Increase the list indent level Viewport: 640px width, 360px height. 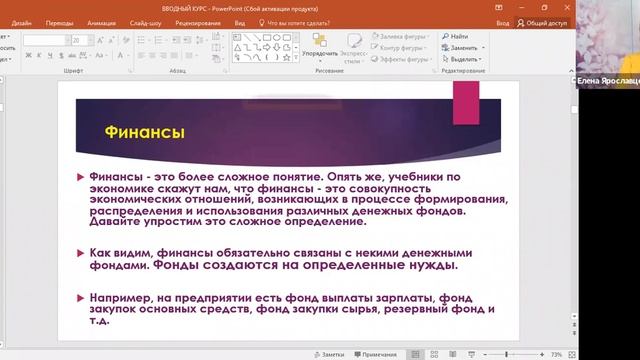coord(187,40)
